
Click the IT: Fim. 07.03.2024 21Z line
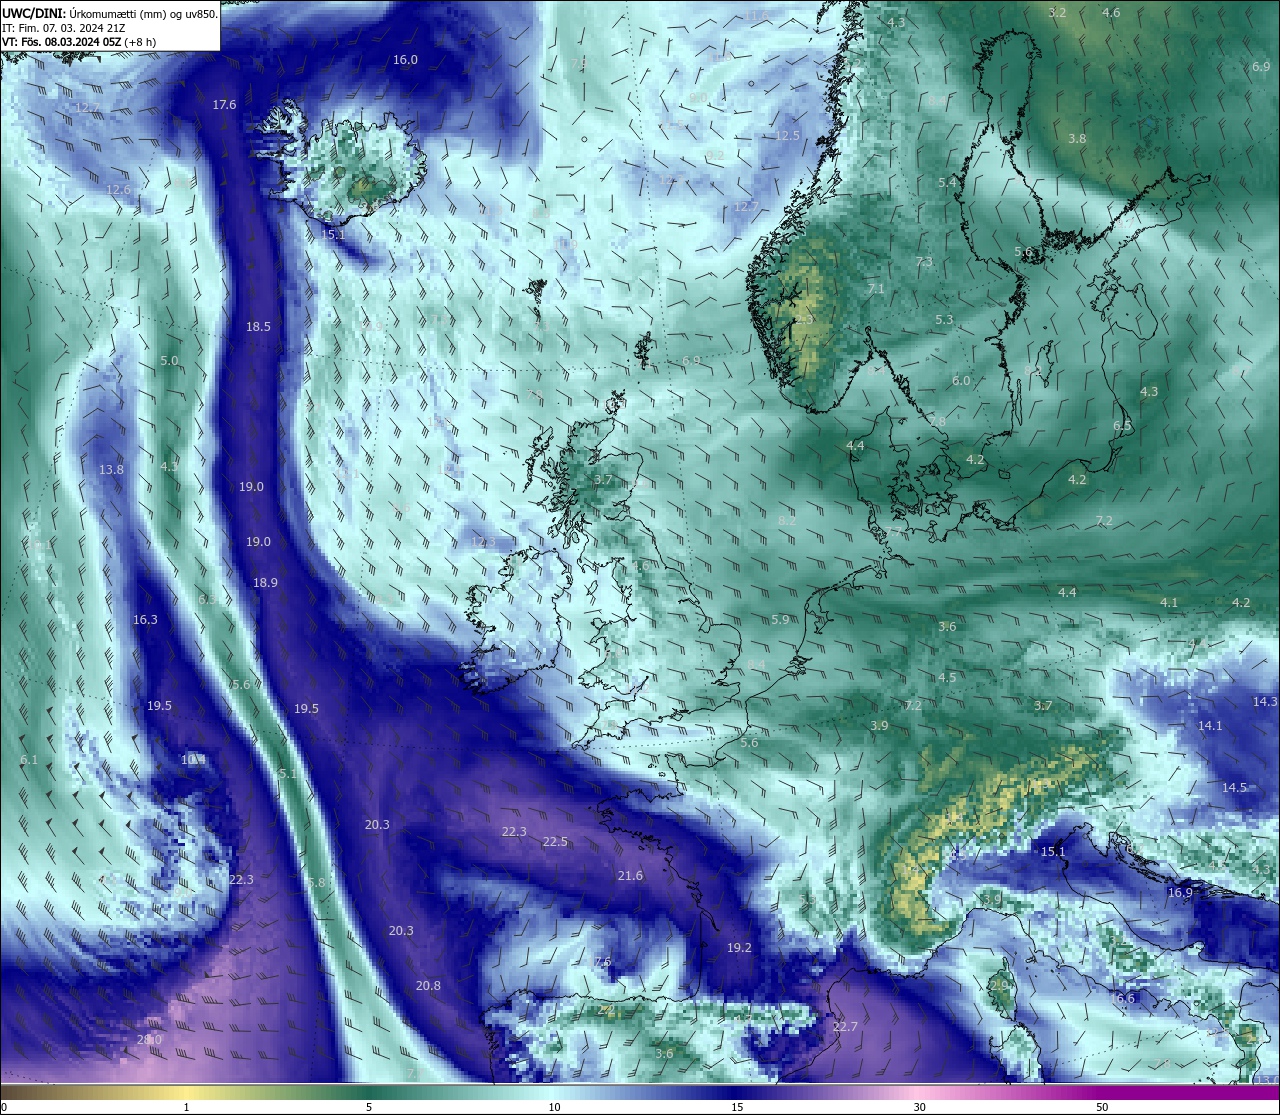click(63, 29)
